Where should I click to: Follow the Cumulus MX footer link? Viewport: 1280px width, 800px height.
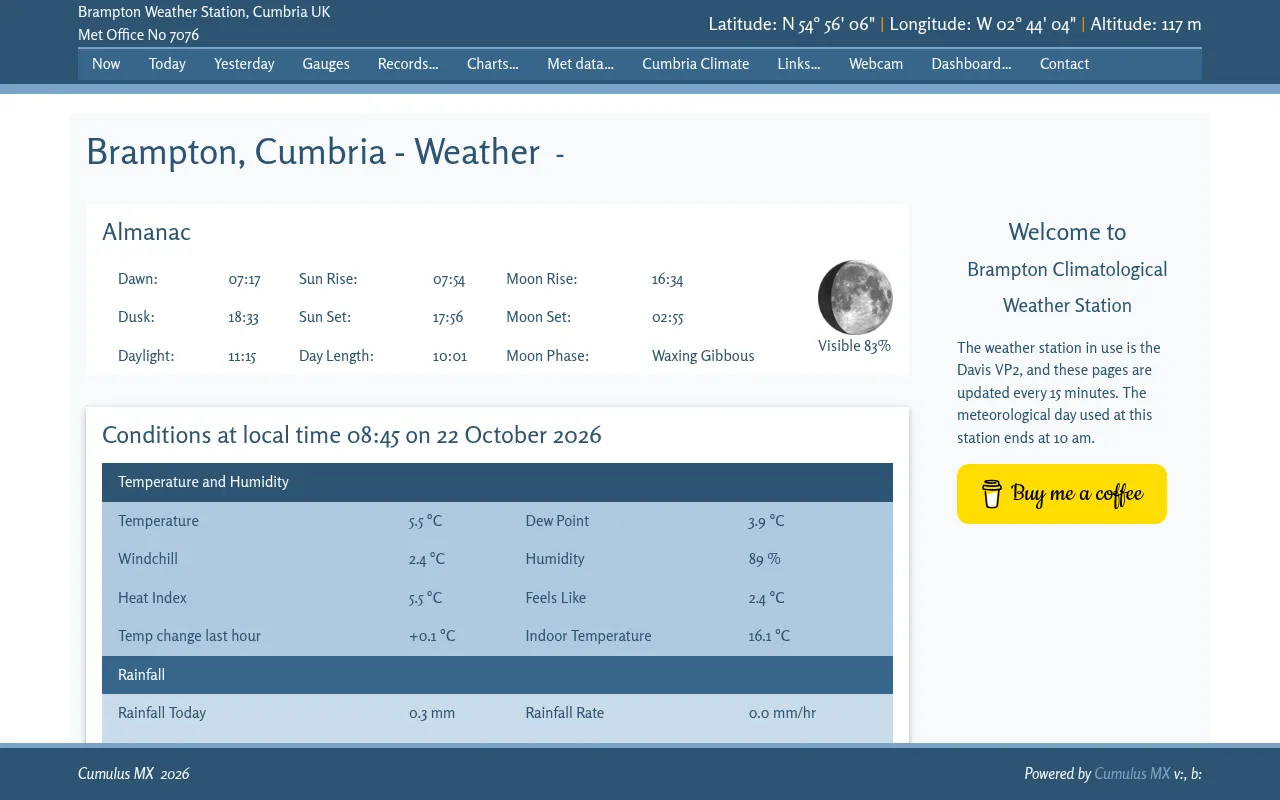(1132, 774)
